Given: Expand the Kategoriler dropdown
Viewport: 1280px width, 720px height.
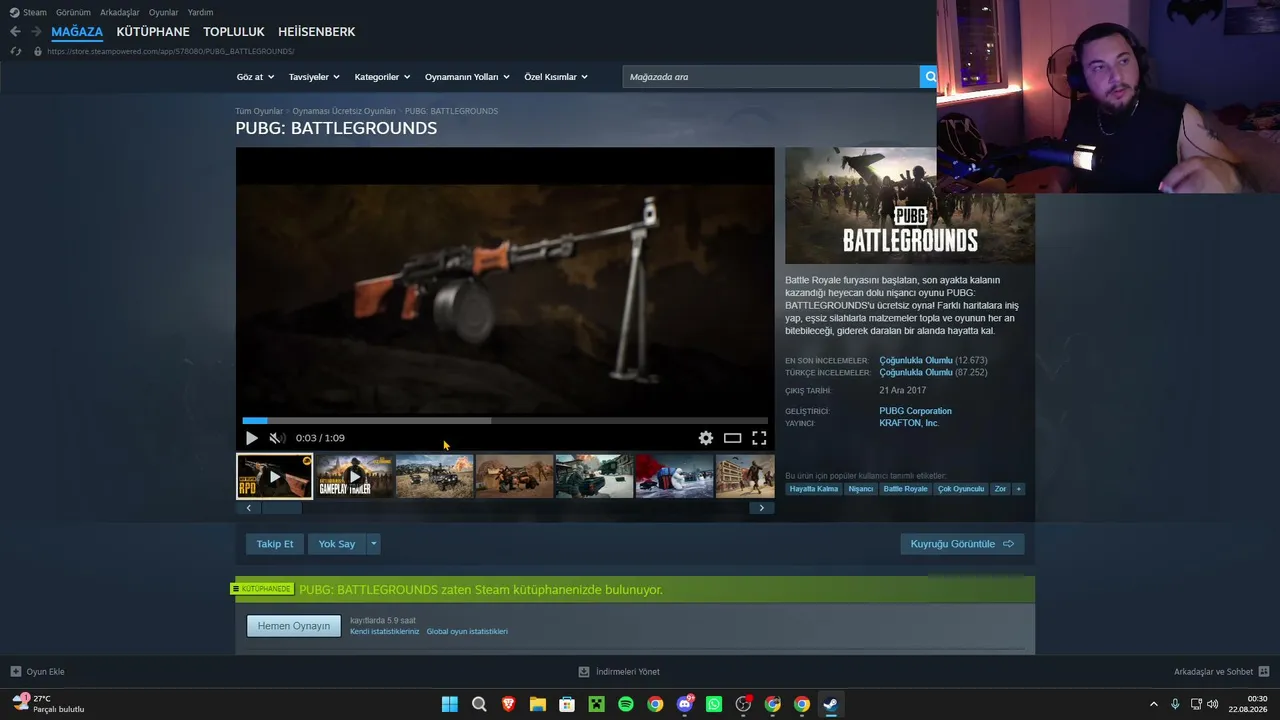Looking at the screenshot, I should [x=383, y=77].
